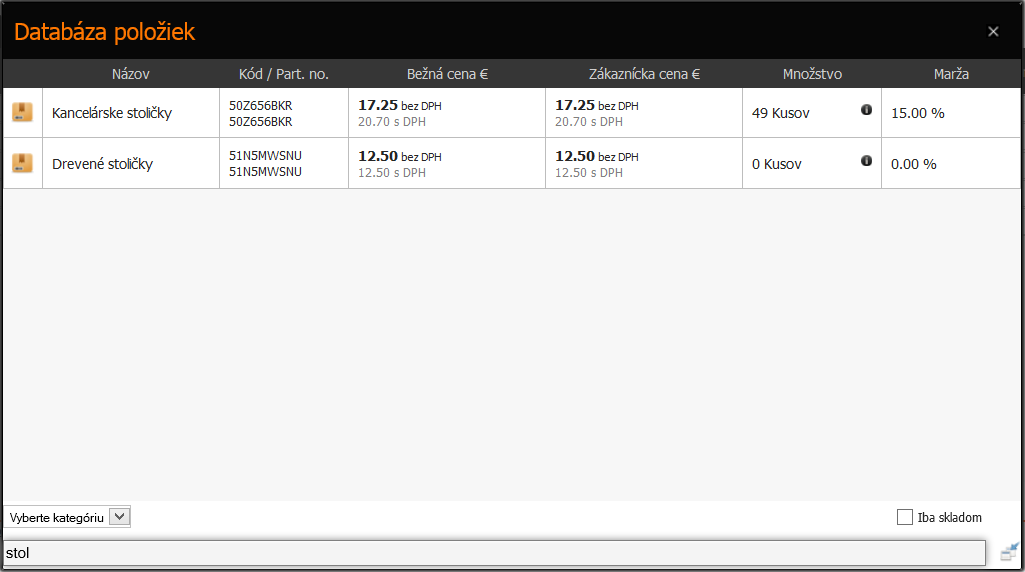Viewport: 1025px width, 572px height.
Task: Click the package icon for Drevené stoličky
Action: [x=22, y=163]
